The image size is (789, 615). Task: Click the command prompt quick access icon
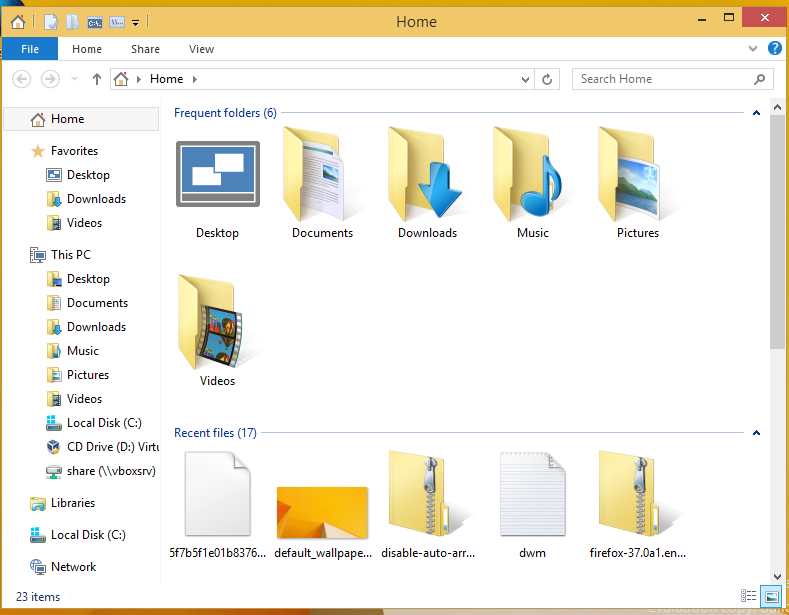tap(95, 23)
